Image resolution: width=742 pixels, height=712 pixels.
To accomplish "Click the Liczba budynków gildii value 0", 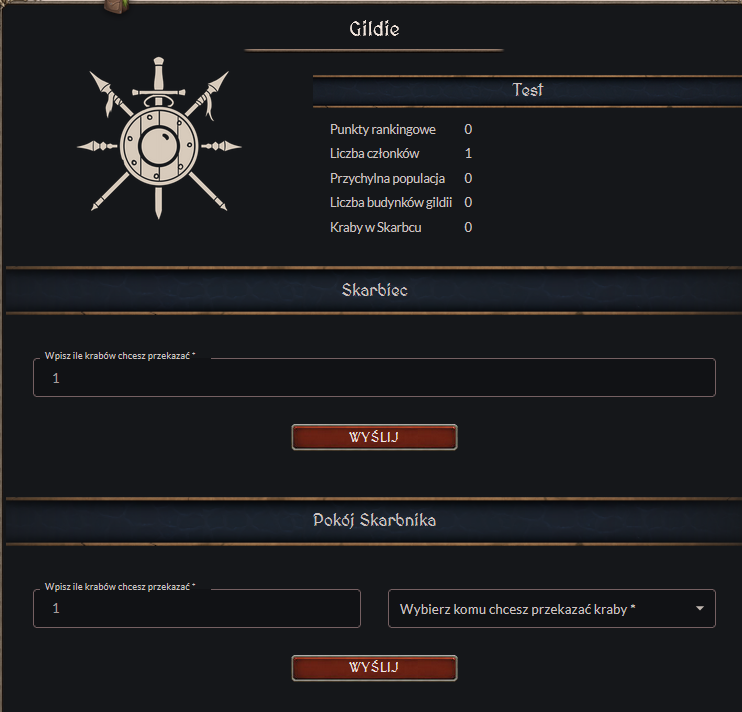I will [x=468, y=203].
